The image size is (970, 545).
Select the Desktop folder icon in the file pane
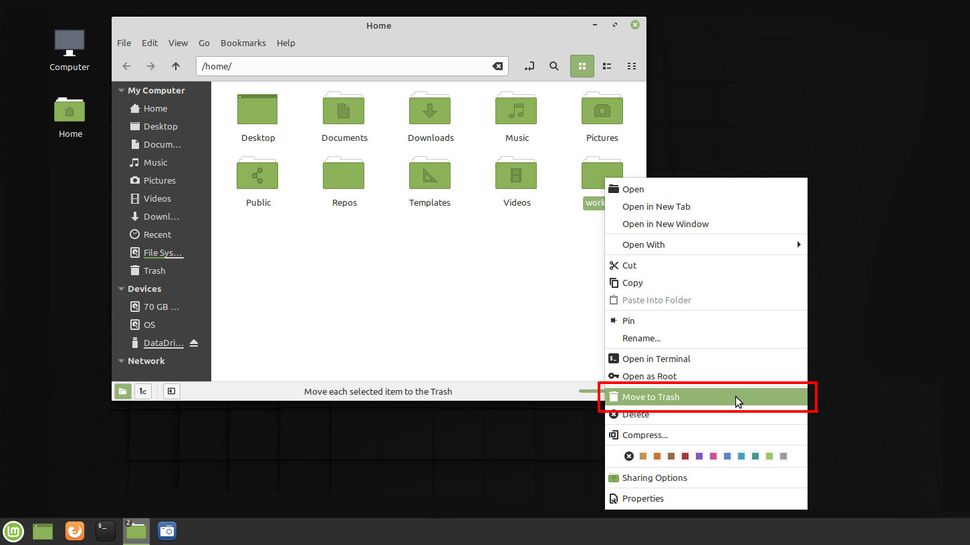257,109
